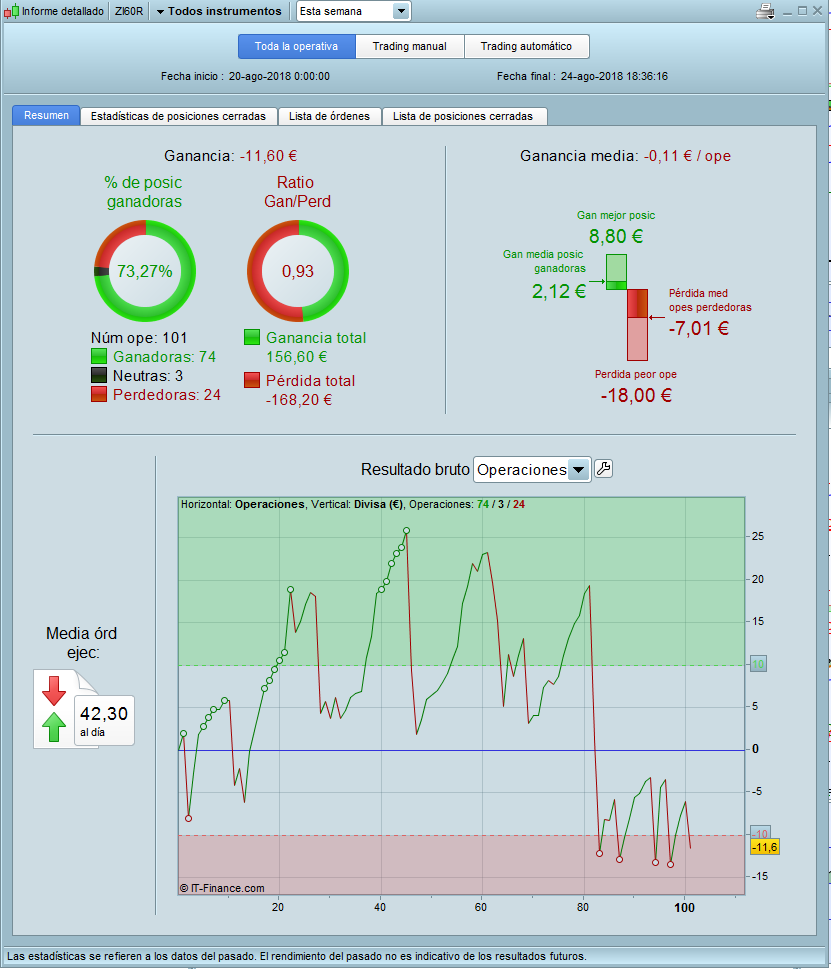Close the report window

pos(817,11)
